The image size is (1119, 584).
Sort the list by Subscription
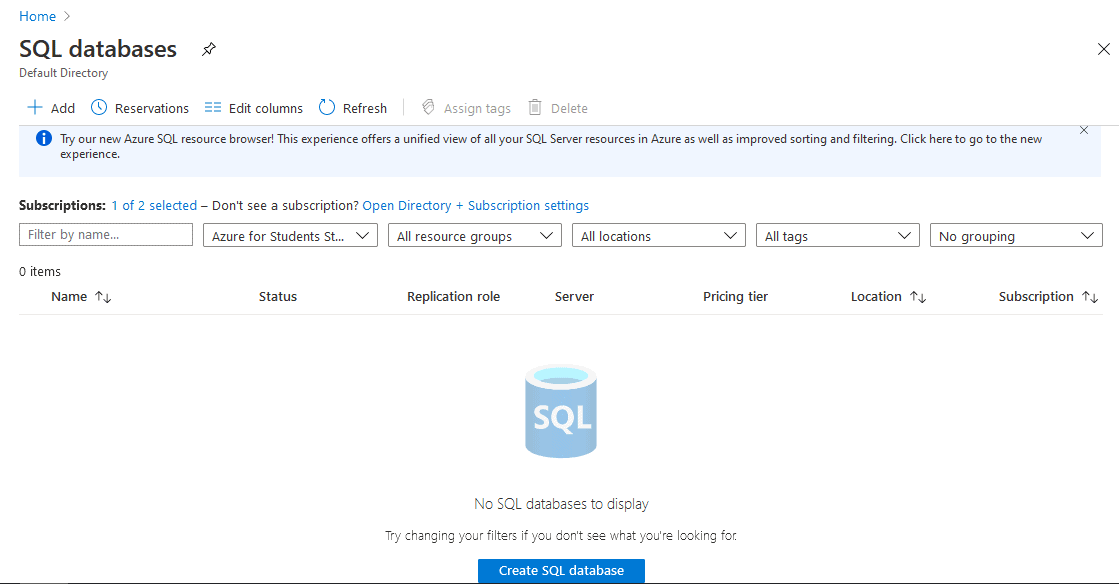(1047, 296)
